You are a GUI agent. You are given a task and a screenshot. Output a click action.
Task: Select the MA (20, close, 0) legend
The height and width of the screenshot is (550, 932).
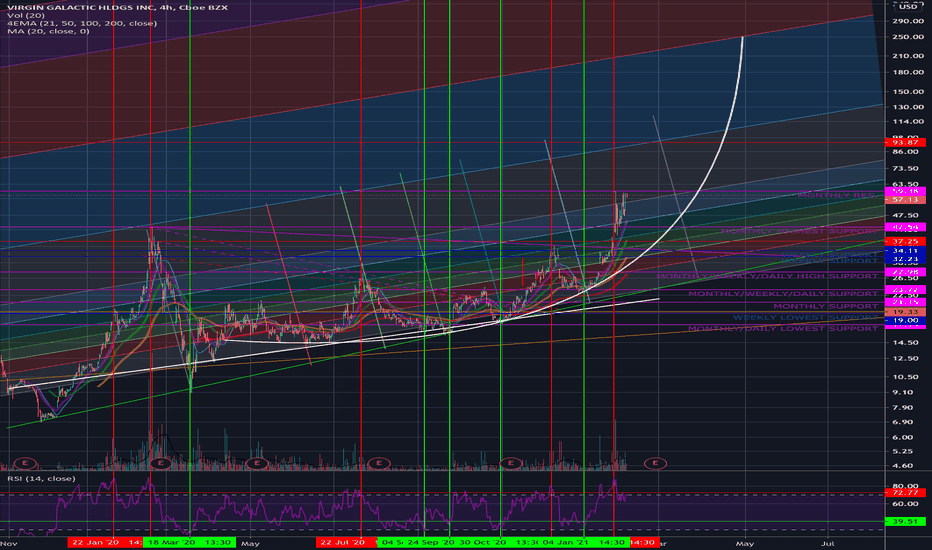point(48,31)
